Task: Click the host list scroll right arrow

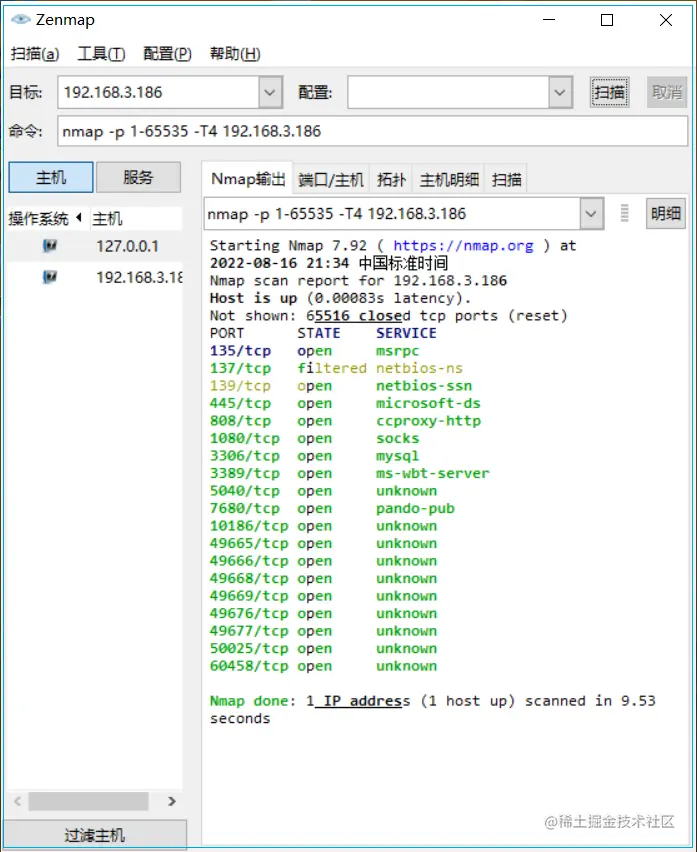Action: click(x=172, y=801)
